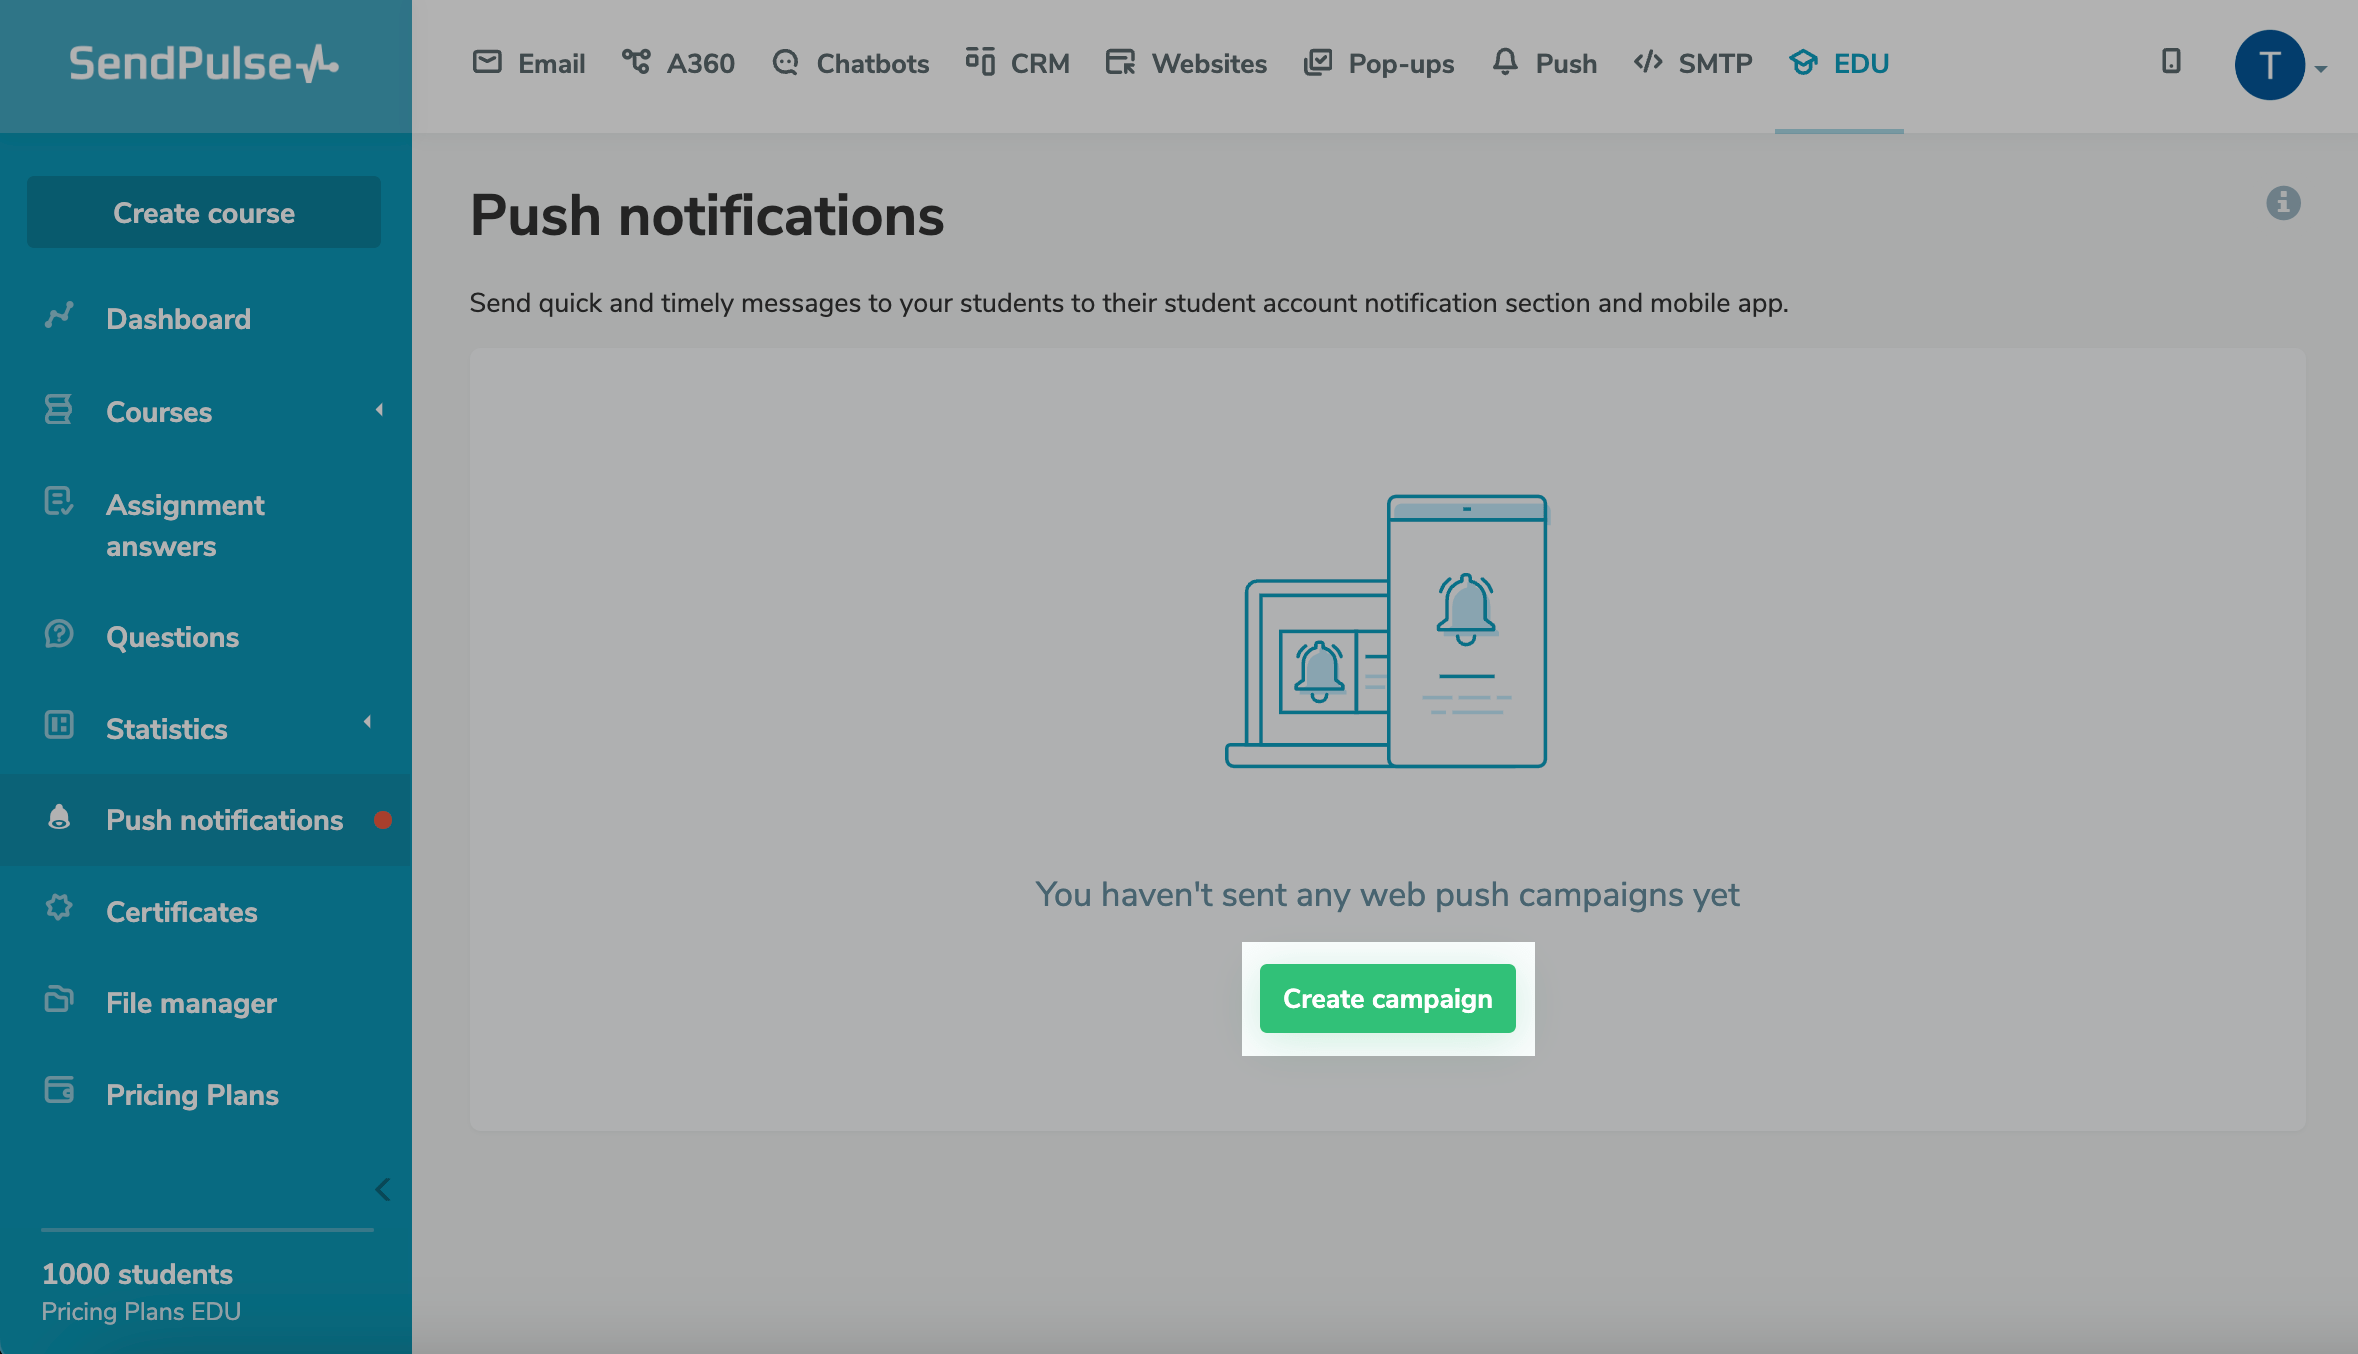2358x1354 pixels.
Task: Click the Create campaign button
Action: click(x=1387, y=998)
